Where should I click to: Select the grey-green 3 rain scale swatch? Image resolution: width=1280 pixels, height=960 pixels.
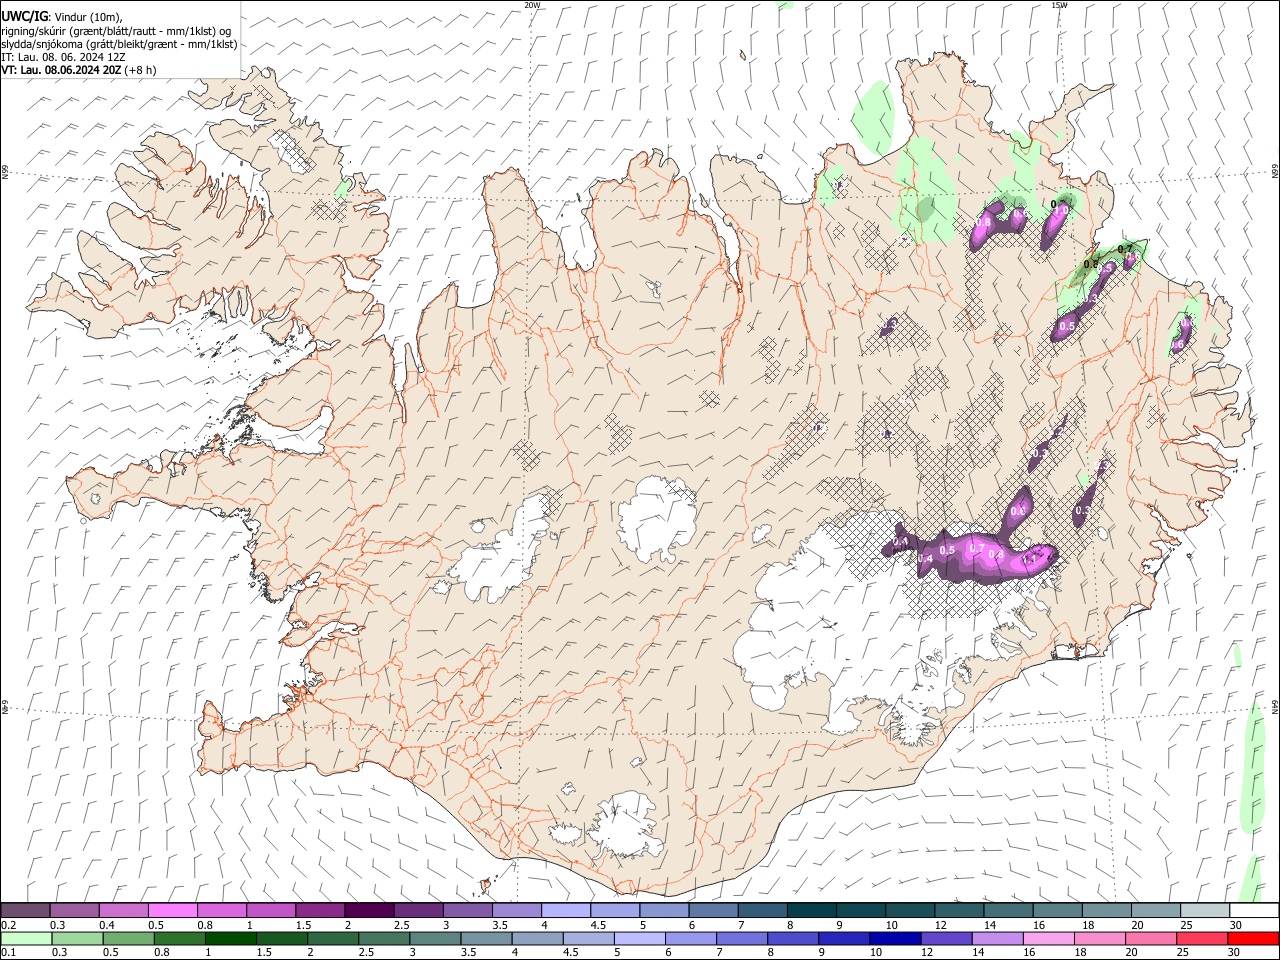point(434,938)
